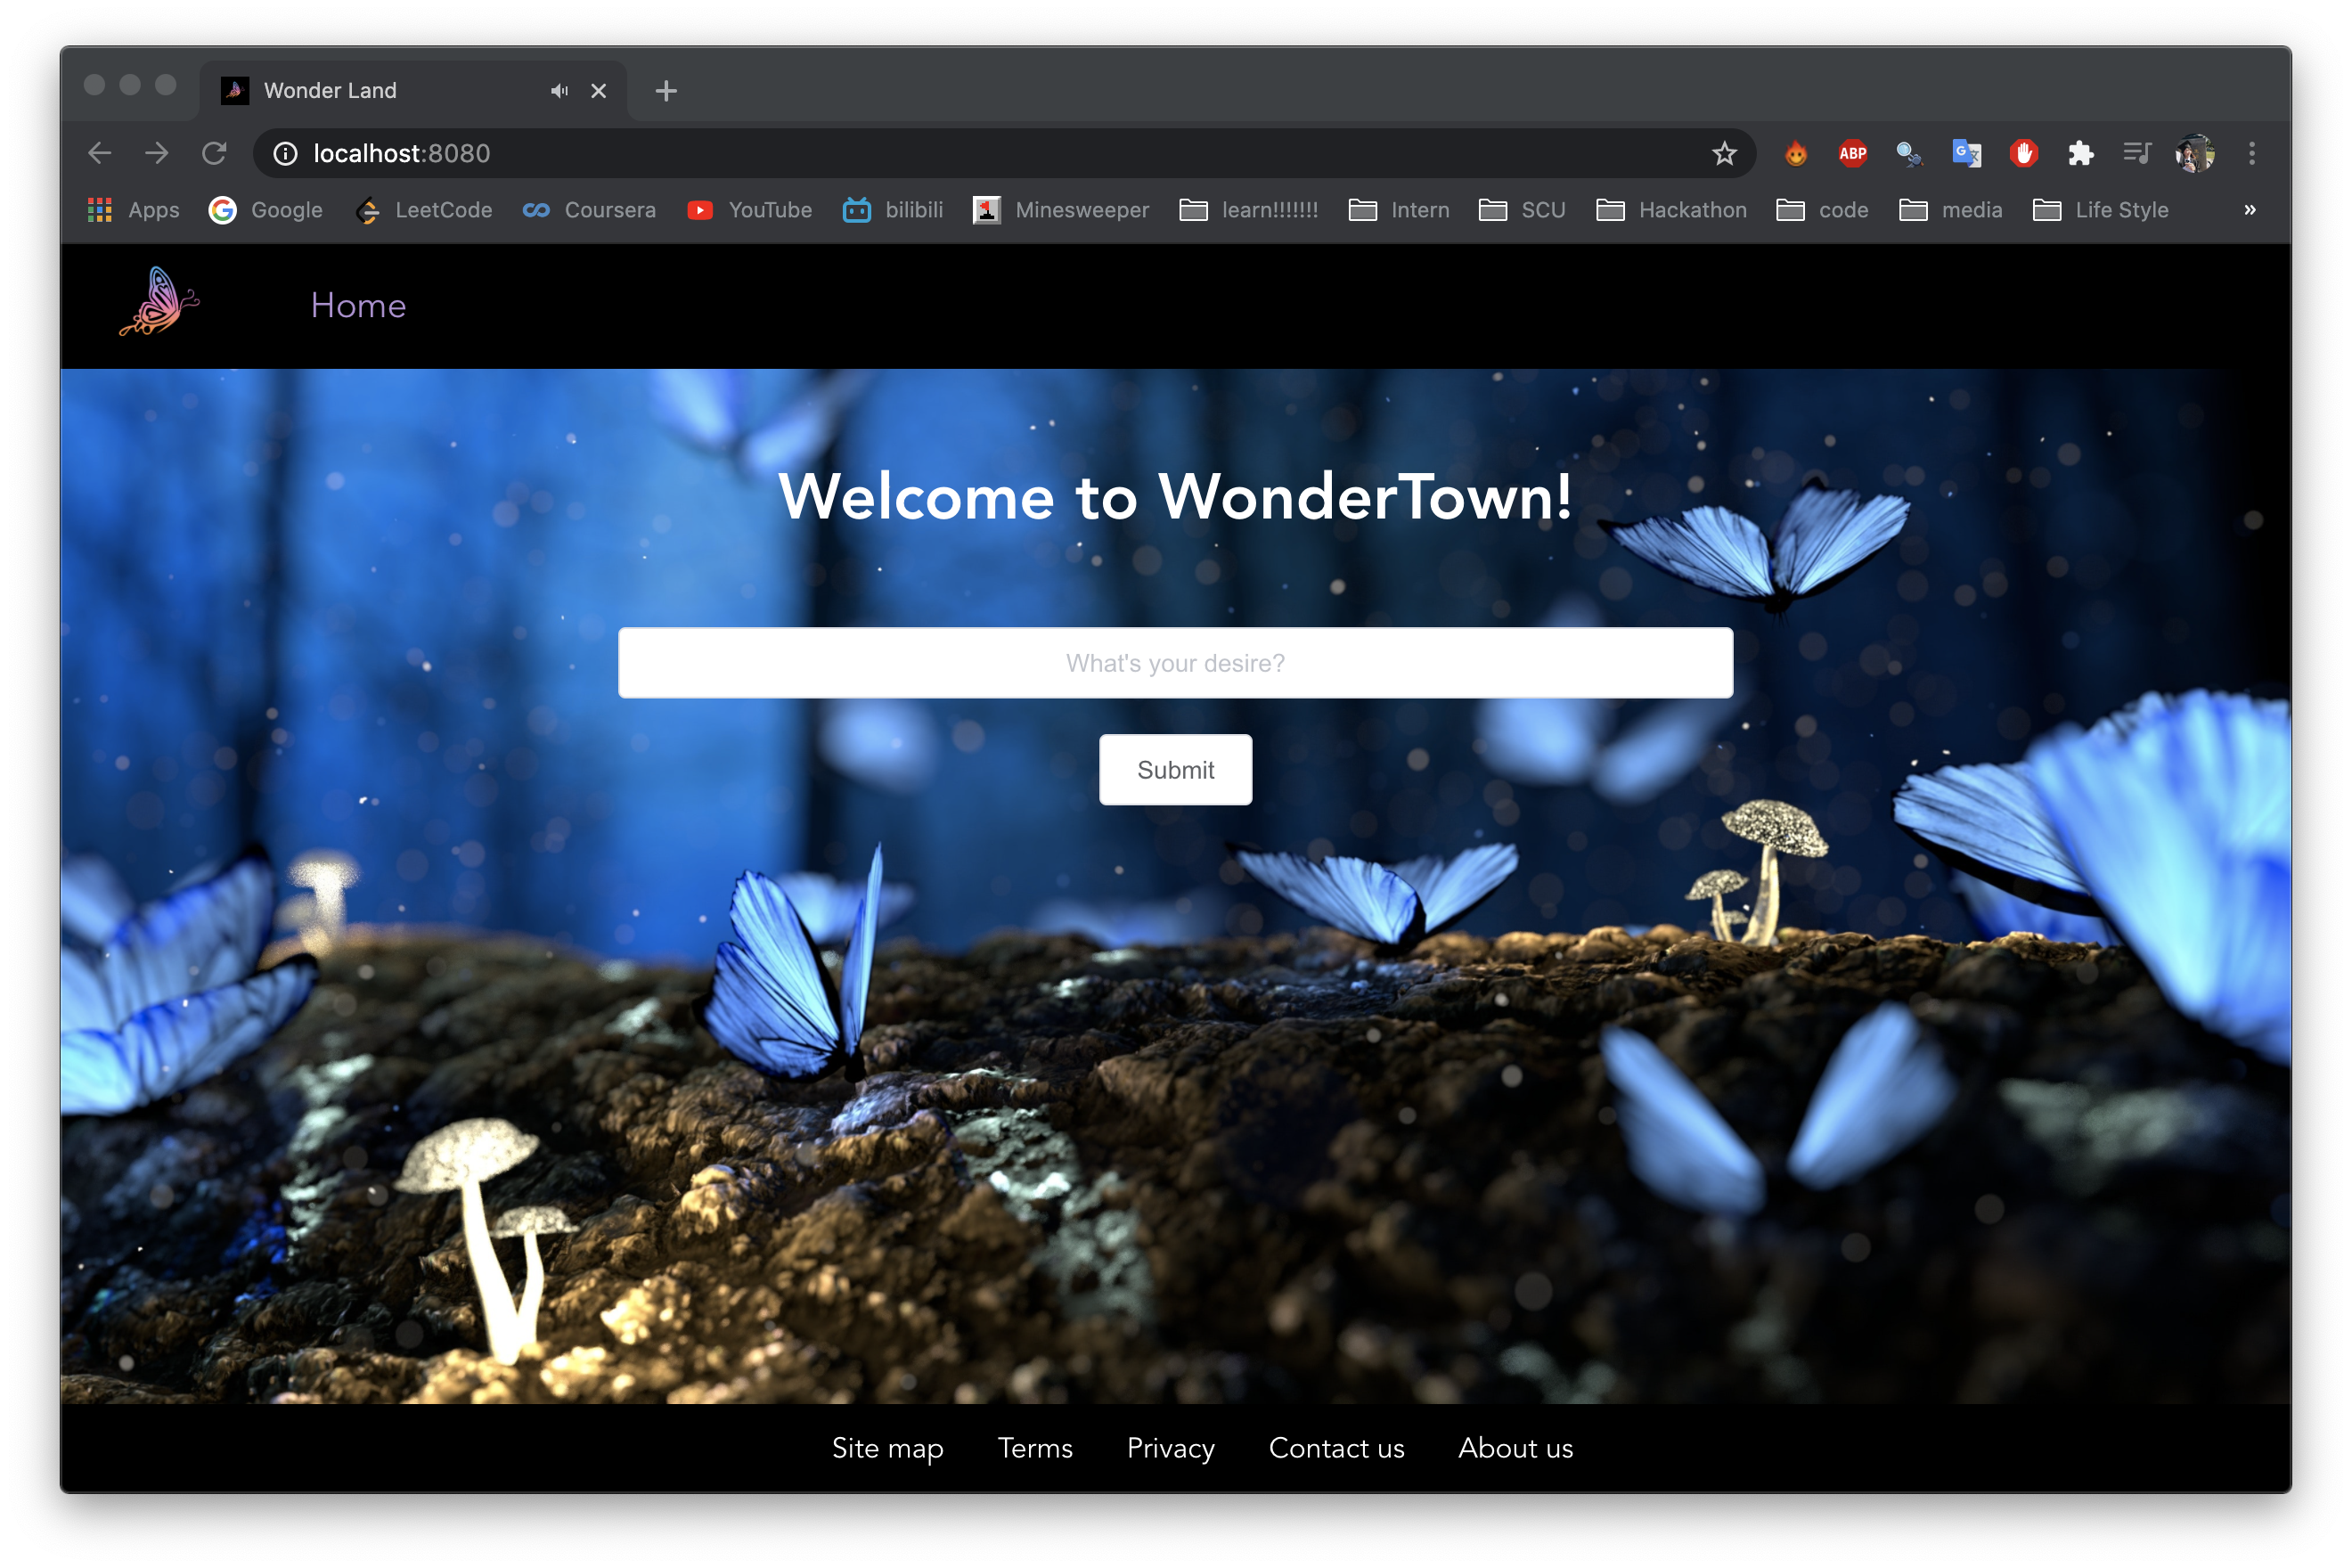View site information icon
2352x1568 pixels.
pos(286,153)
